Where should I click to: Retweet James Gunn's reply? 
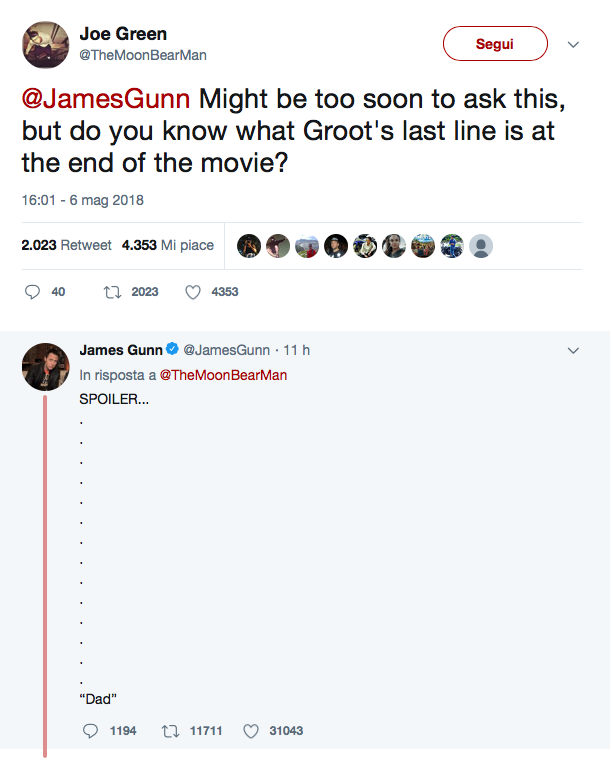170,731
